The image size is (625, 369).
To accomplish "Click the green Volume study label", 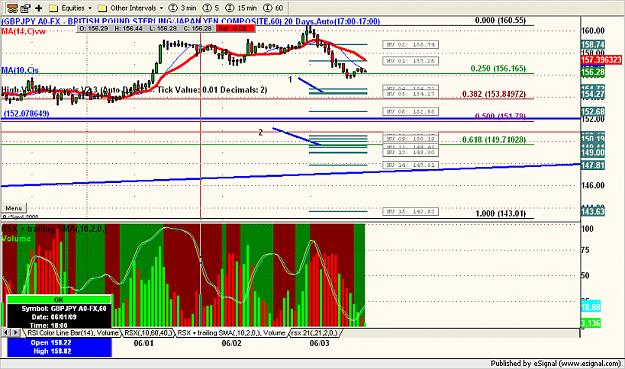I will point(16,238).
